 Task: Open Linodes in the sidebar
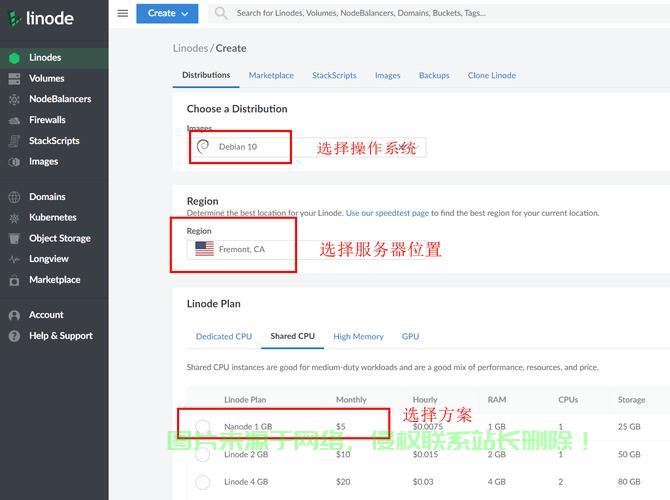point(54,58)
